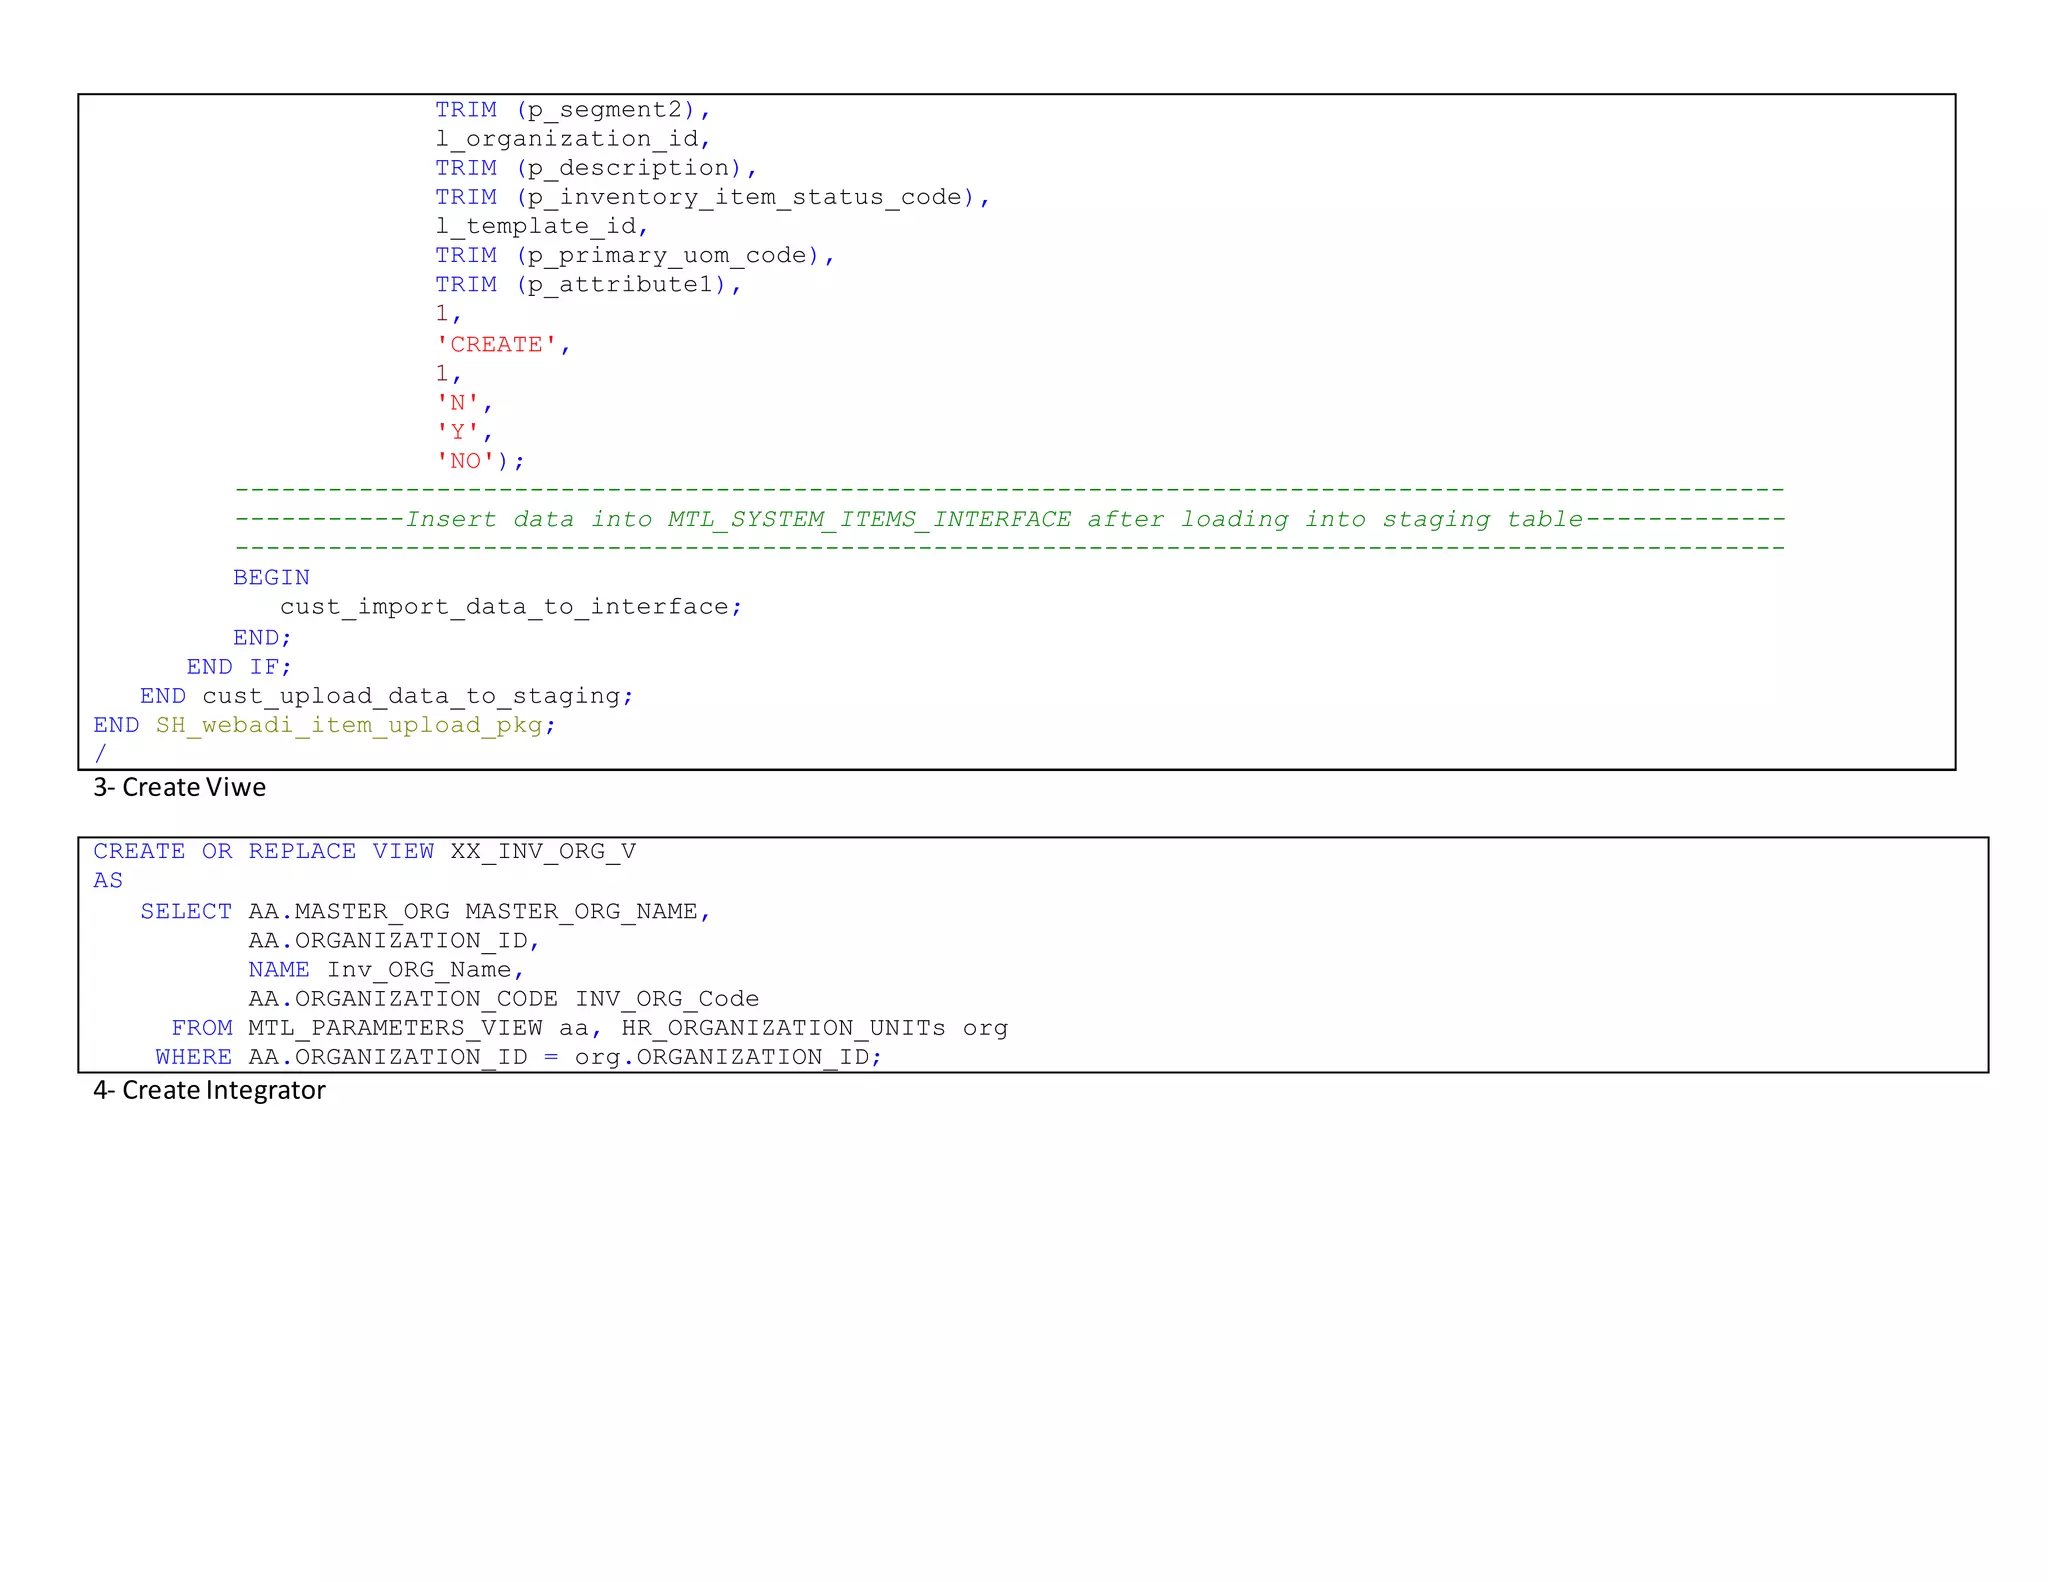The width and height of the screenshot is (2048, 1582).
Task: Click 'END SH_webadi_item_upload_pkg;' line
Action: 325,725
